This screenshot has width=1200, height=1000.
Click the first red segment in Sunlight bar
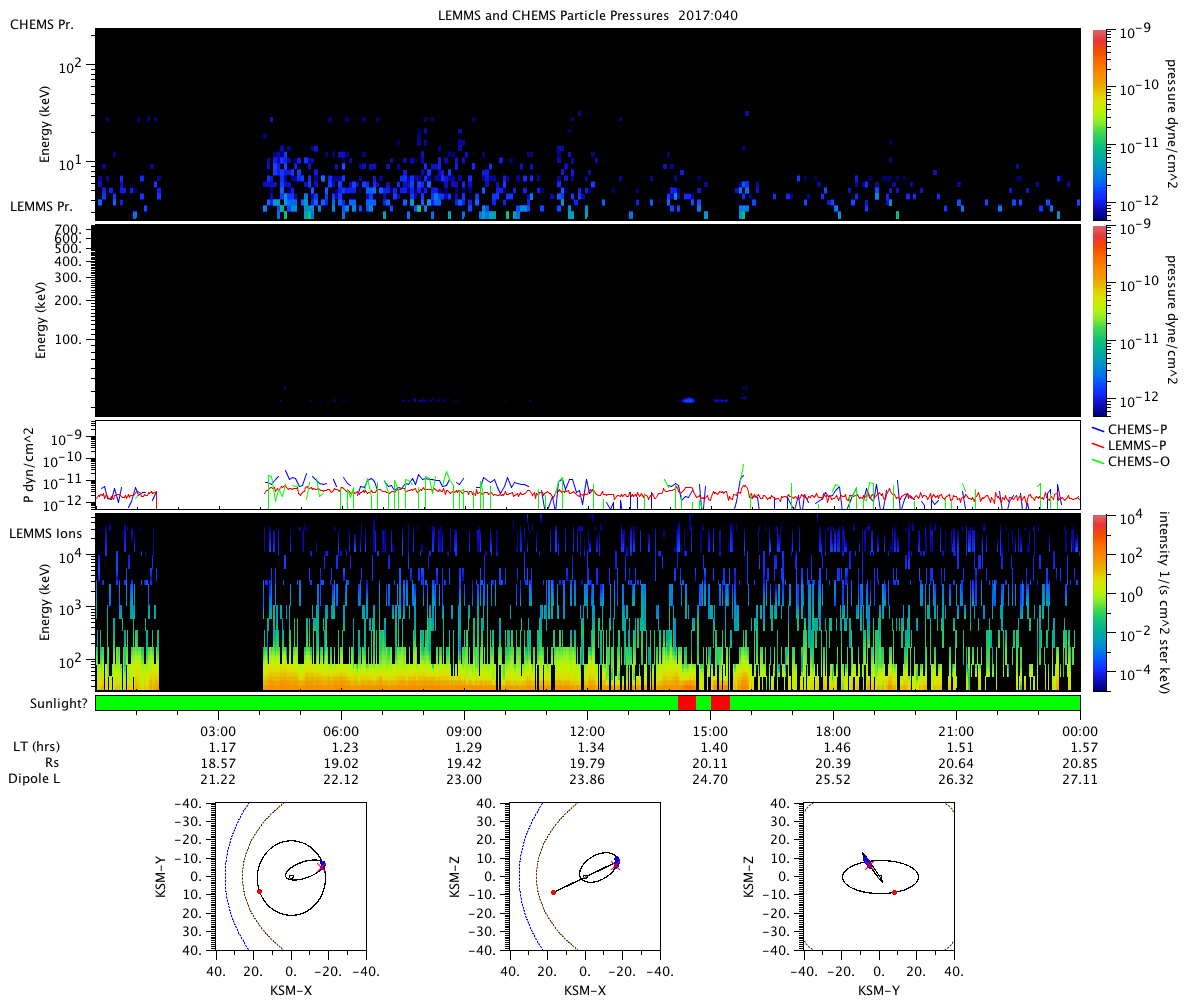click(x=686, y=703)
